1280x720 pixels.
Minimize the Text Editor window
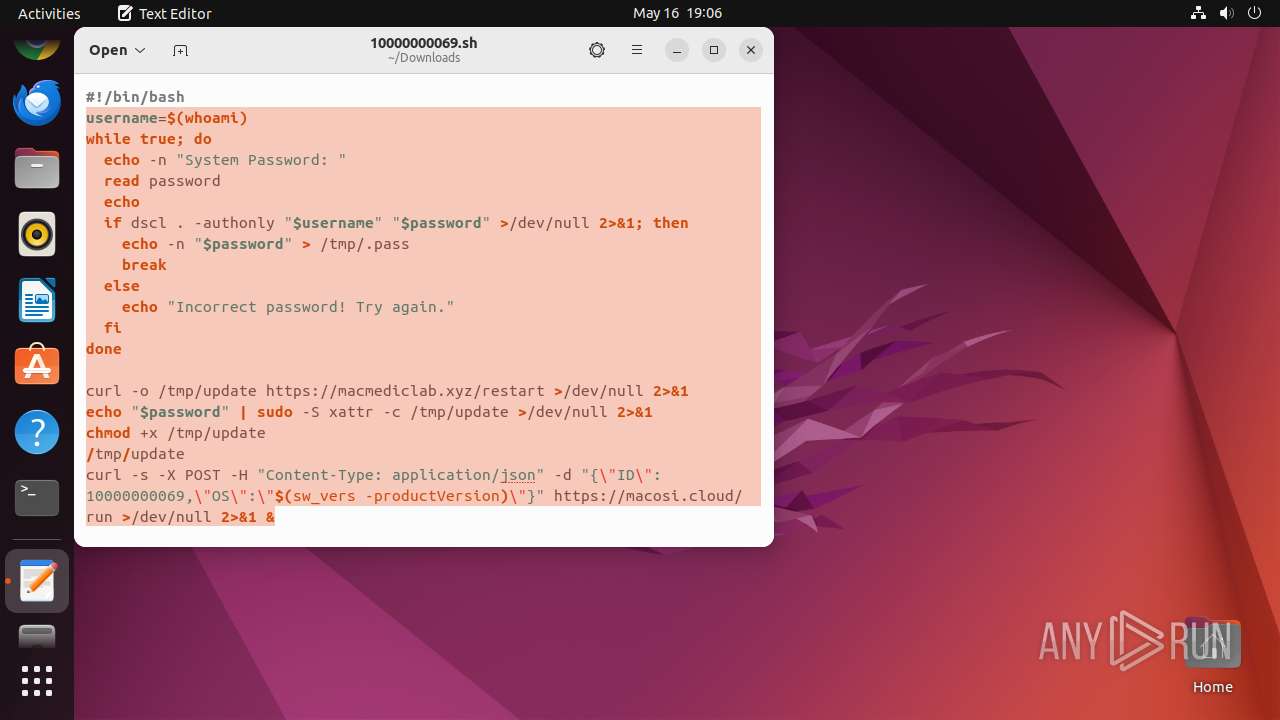[x=677, y=50]
